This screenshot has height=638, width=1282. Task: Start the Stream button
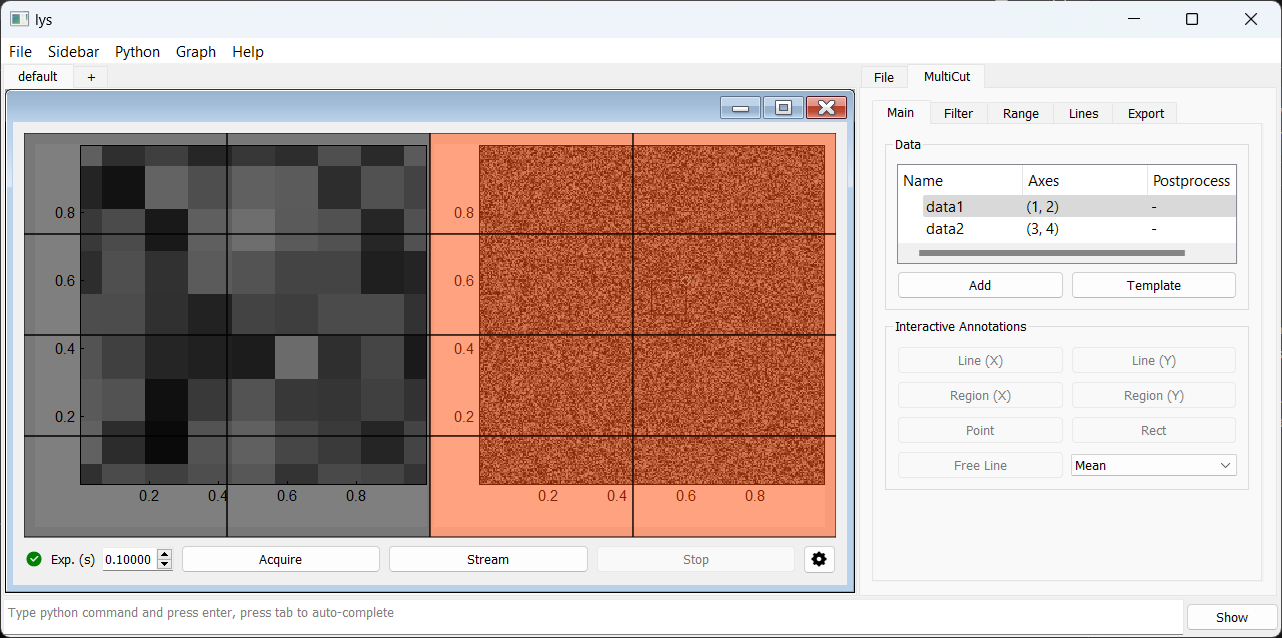coord(488,559)
